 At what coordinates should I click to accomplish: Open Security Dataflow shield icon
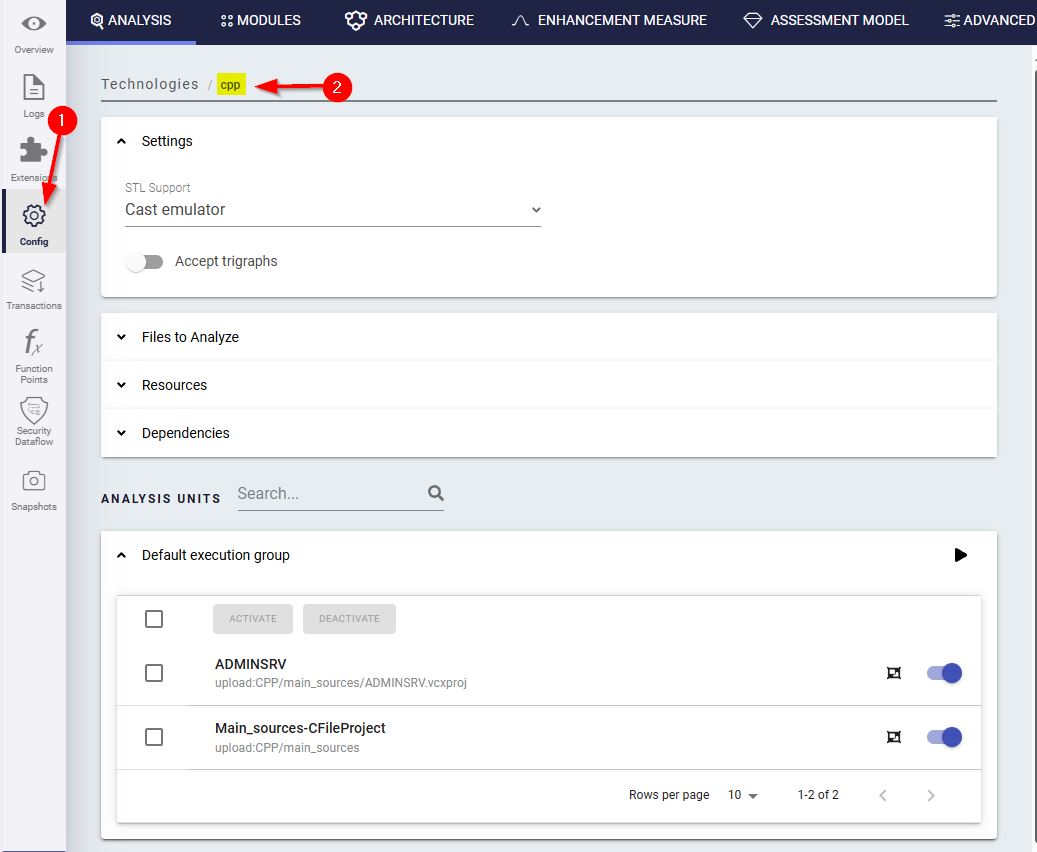point(34,410)
